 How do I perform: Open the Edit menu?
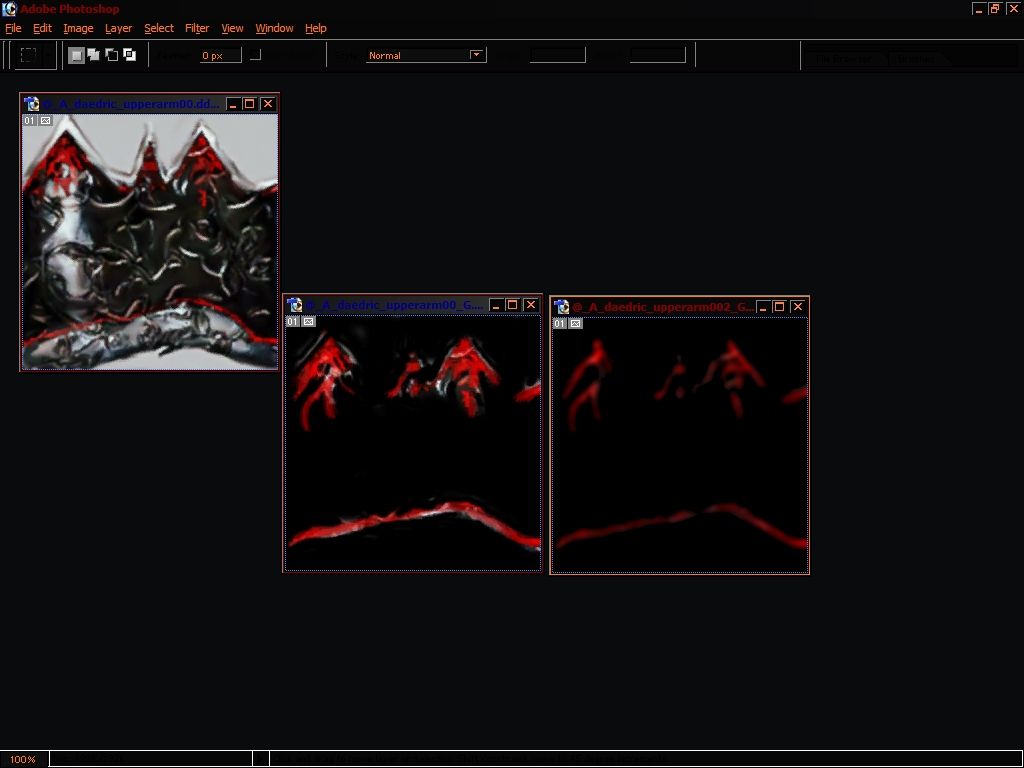click(42, 28)
